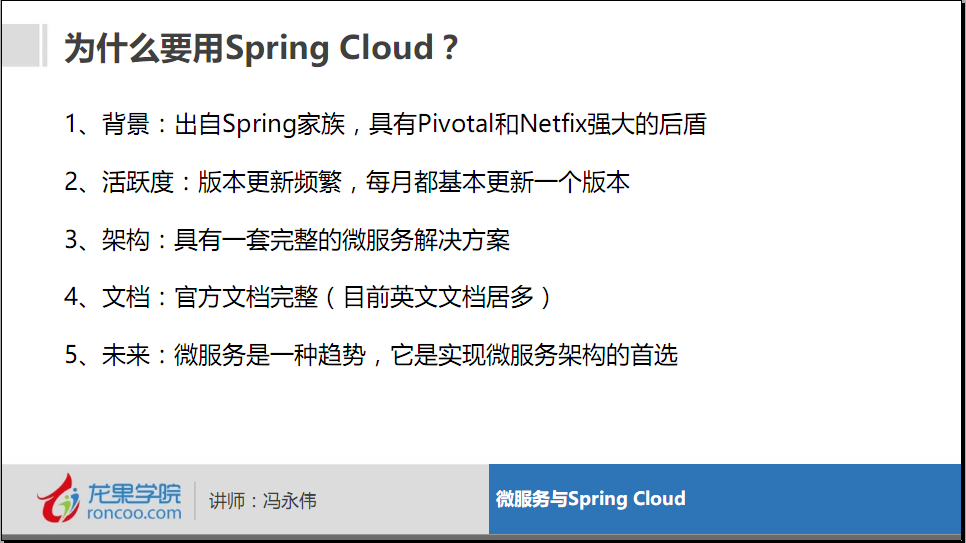Select the slide title 为什么要用Spring Cloud
Screen dimensions: 966x543
click(261, 48)
